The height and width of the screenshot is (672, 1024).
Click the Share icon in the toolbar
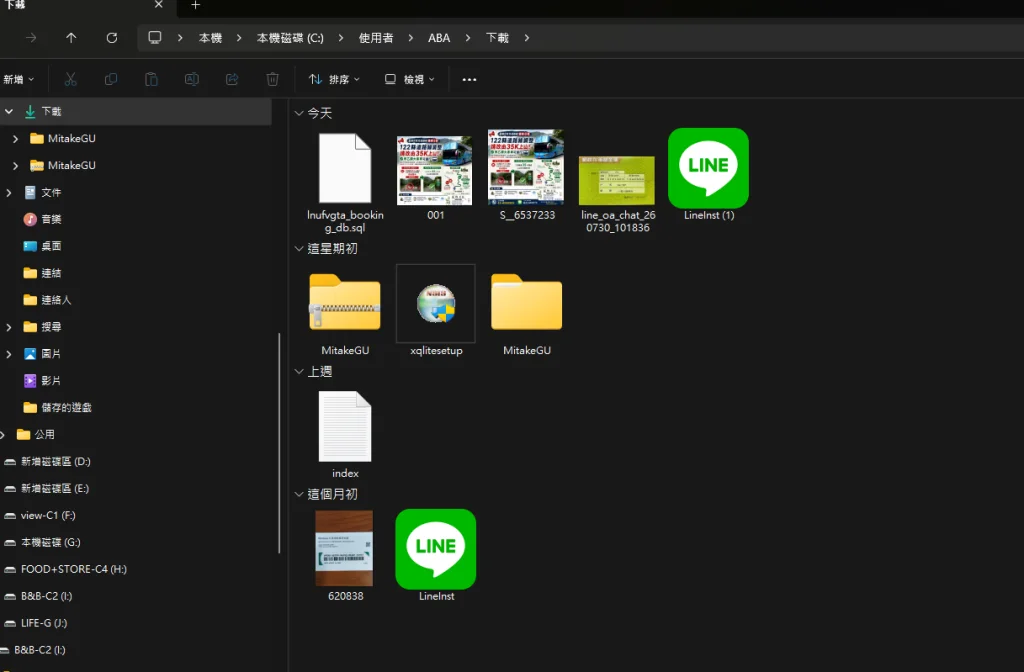232,79
